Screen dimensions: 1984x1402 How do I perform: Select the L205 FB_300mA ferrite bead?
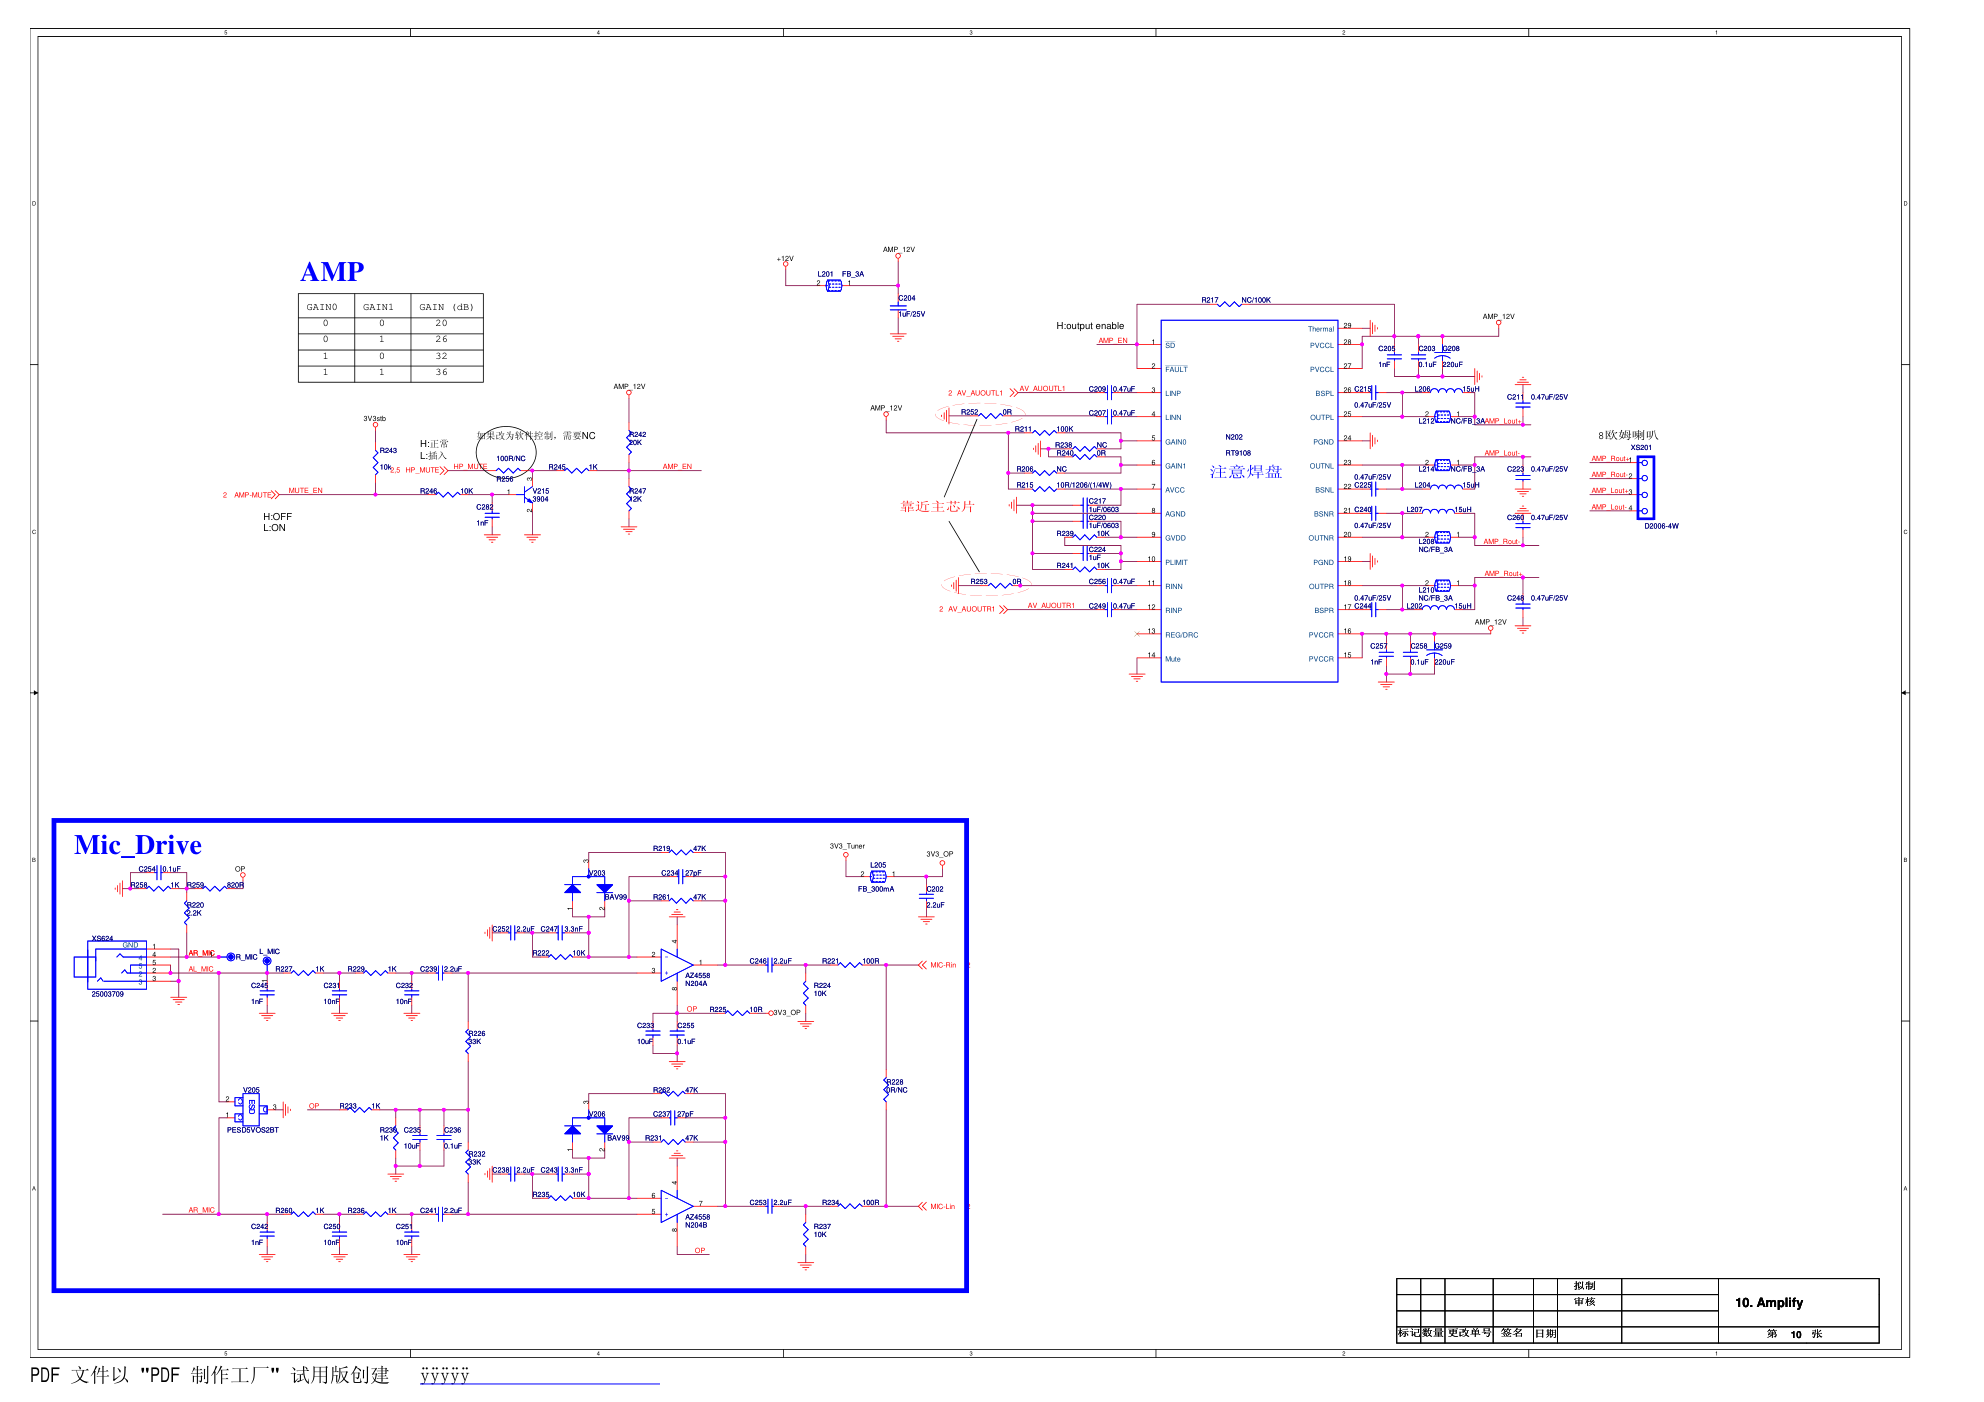pos(878,876)
